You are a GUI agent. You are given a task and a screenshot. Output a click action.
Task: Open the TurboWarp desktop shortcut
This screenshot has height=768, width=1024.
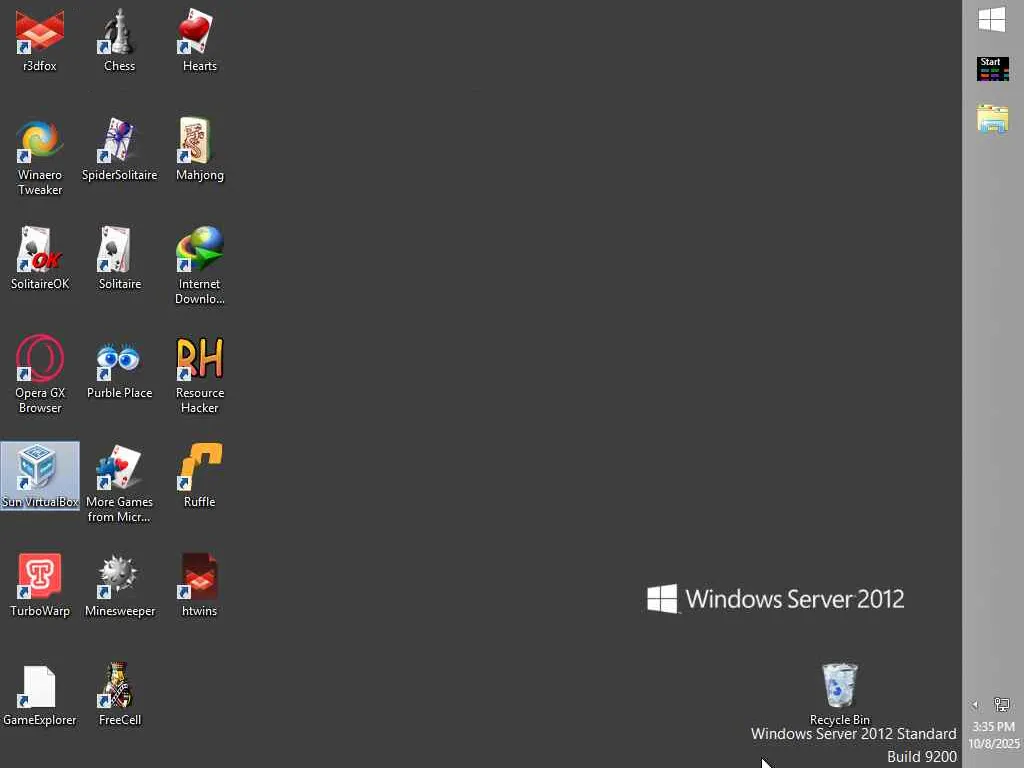[x=40, y=585]
